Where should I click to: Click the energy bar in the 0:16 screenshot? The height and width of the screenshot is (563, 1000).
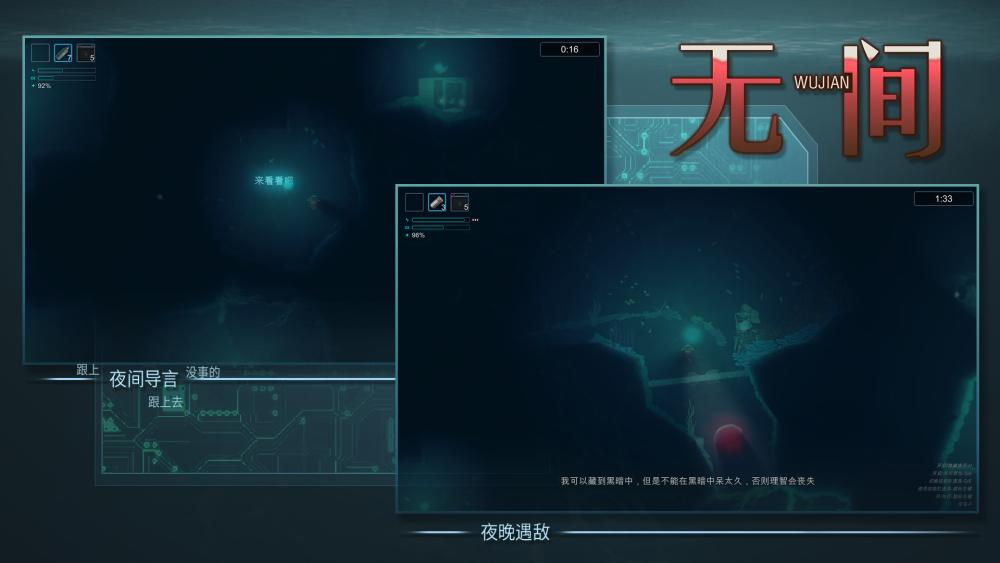(67, 71)
